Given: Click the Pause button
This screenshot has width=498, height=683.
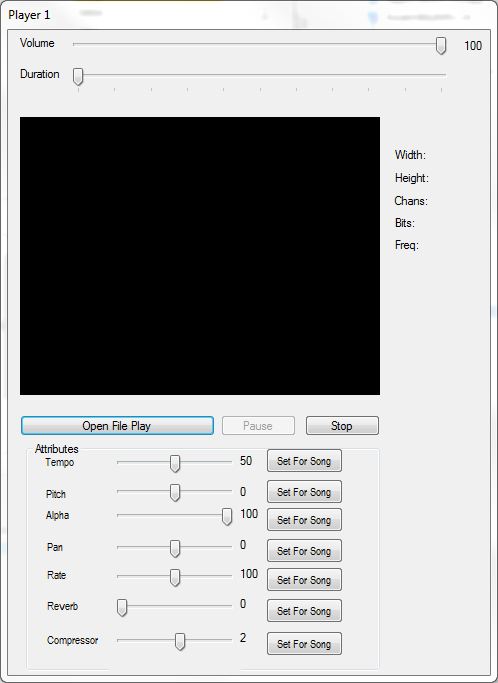Looking at the screenshot, I should click(x=258, y=426).
